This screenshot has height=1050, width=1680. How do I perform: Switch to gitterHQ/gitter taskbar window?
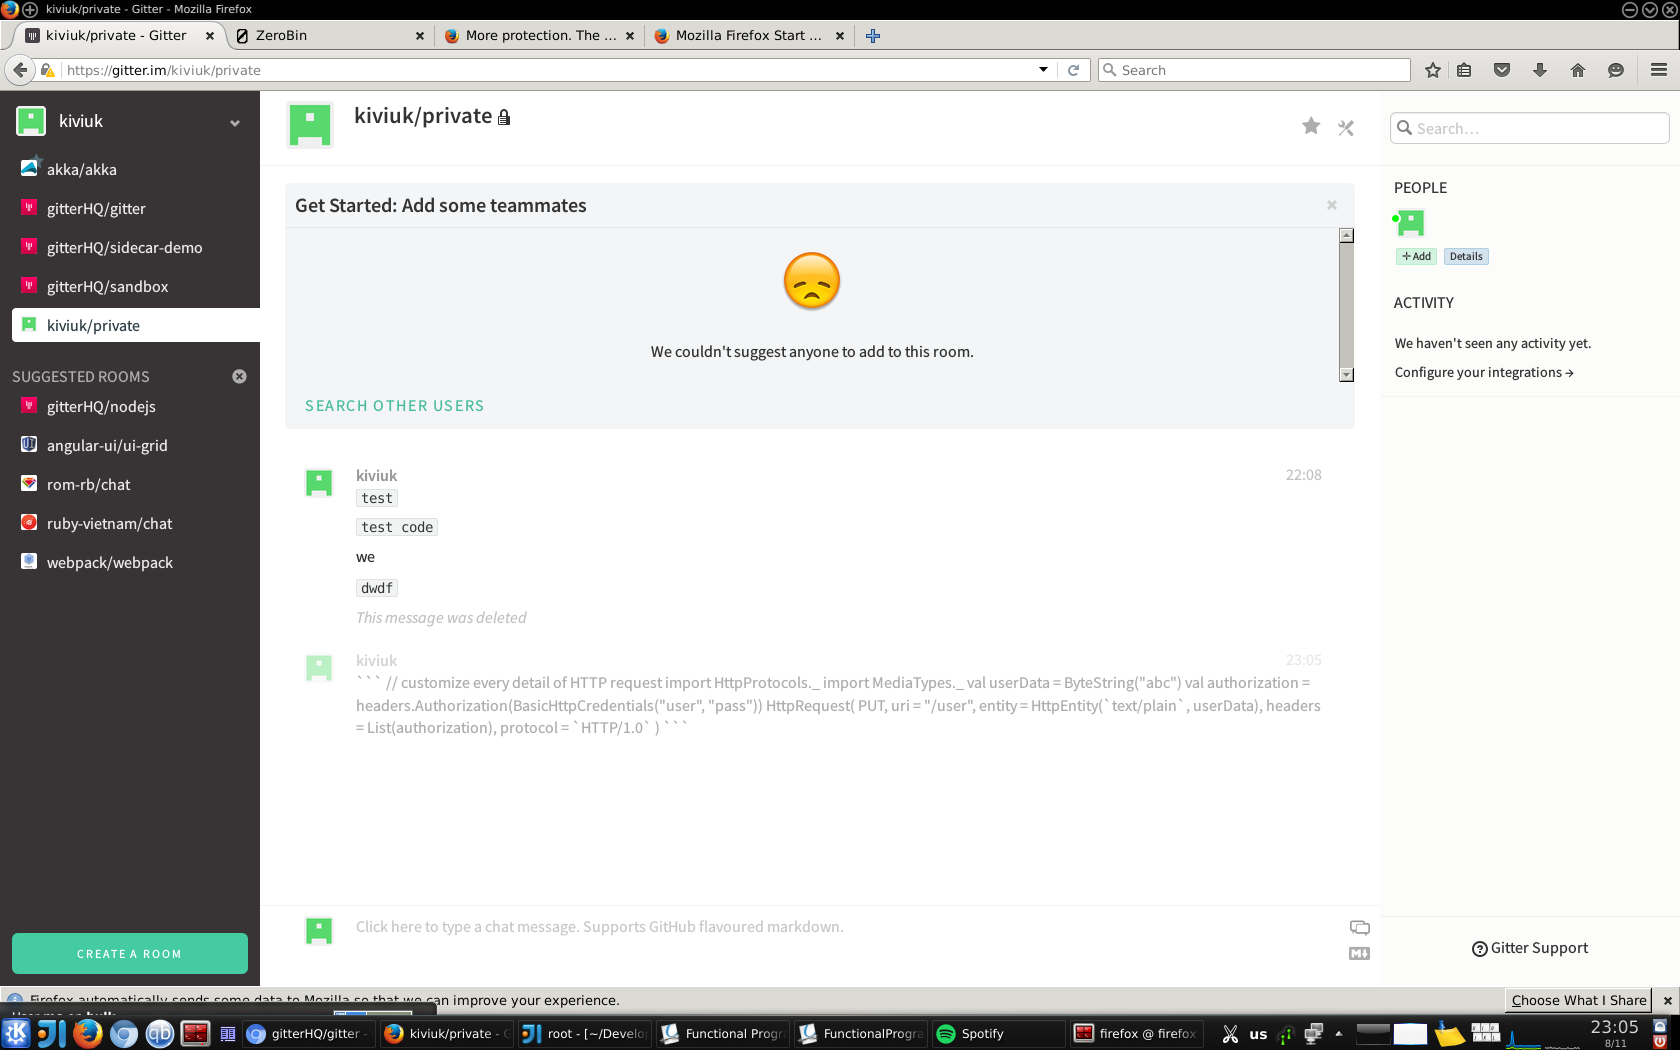coord(309,1034)
